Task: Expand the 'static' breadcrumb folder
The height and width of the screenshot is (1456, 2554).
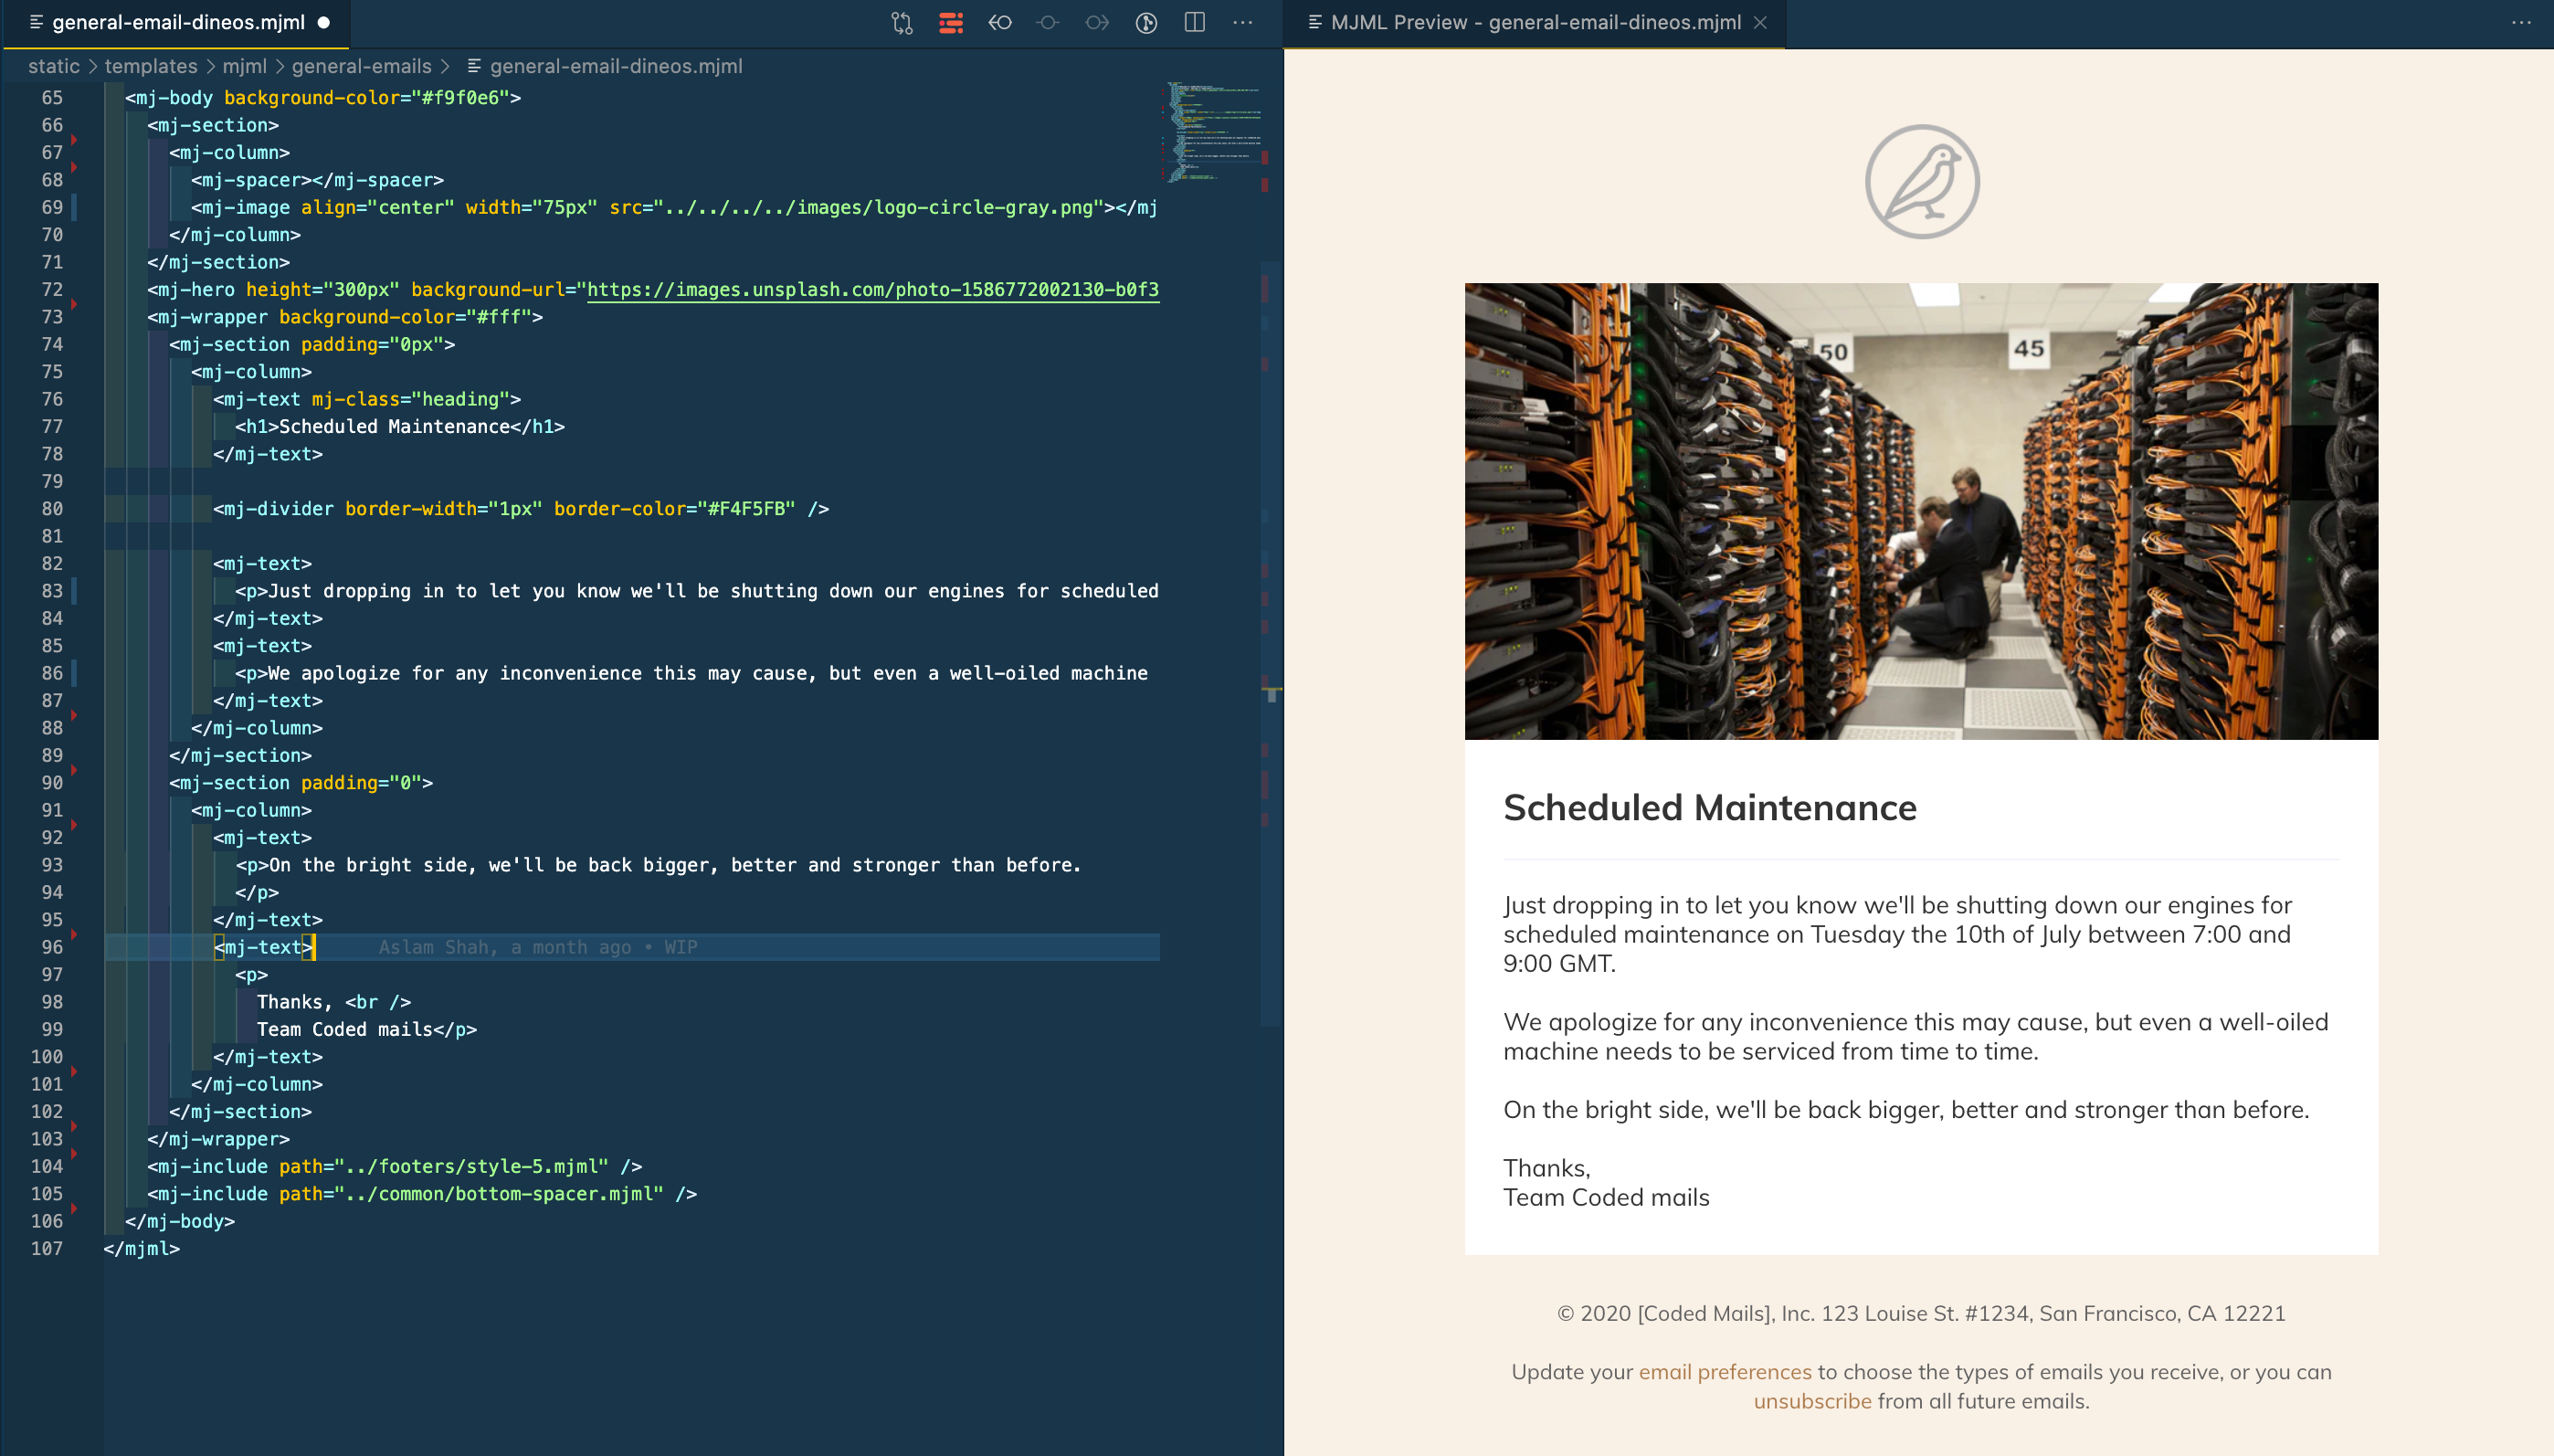Action: point(53,66)
